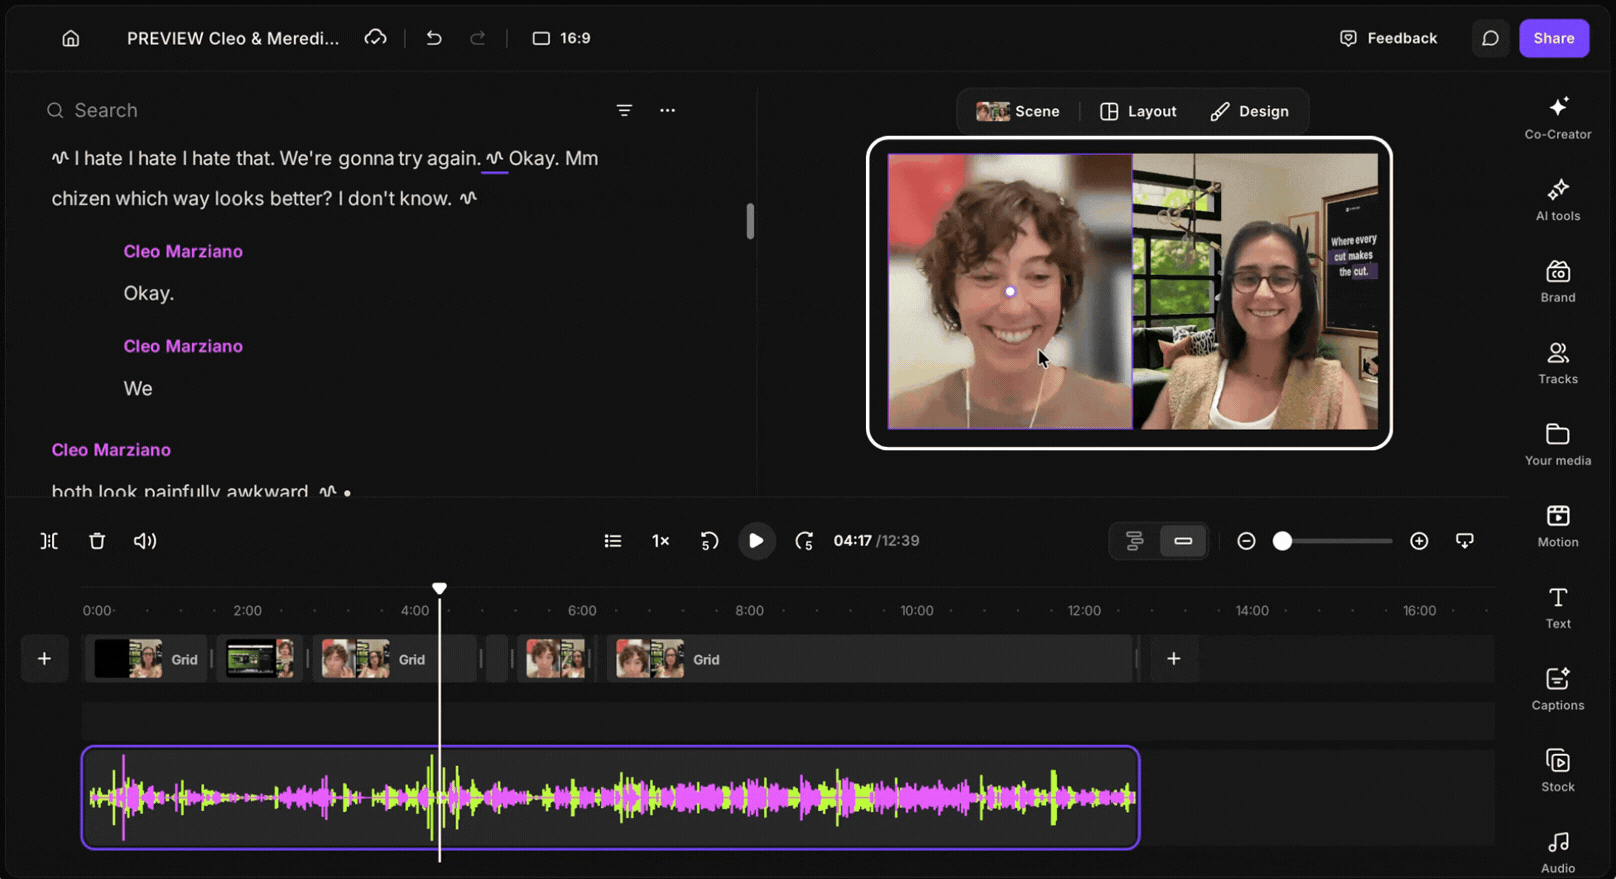Open the transcript more options menu

(667, 110)
